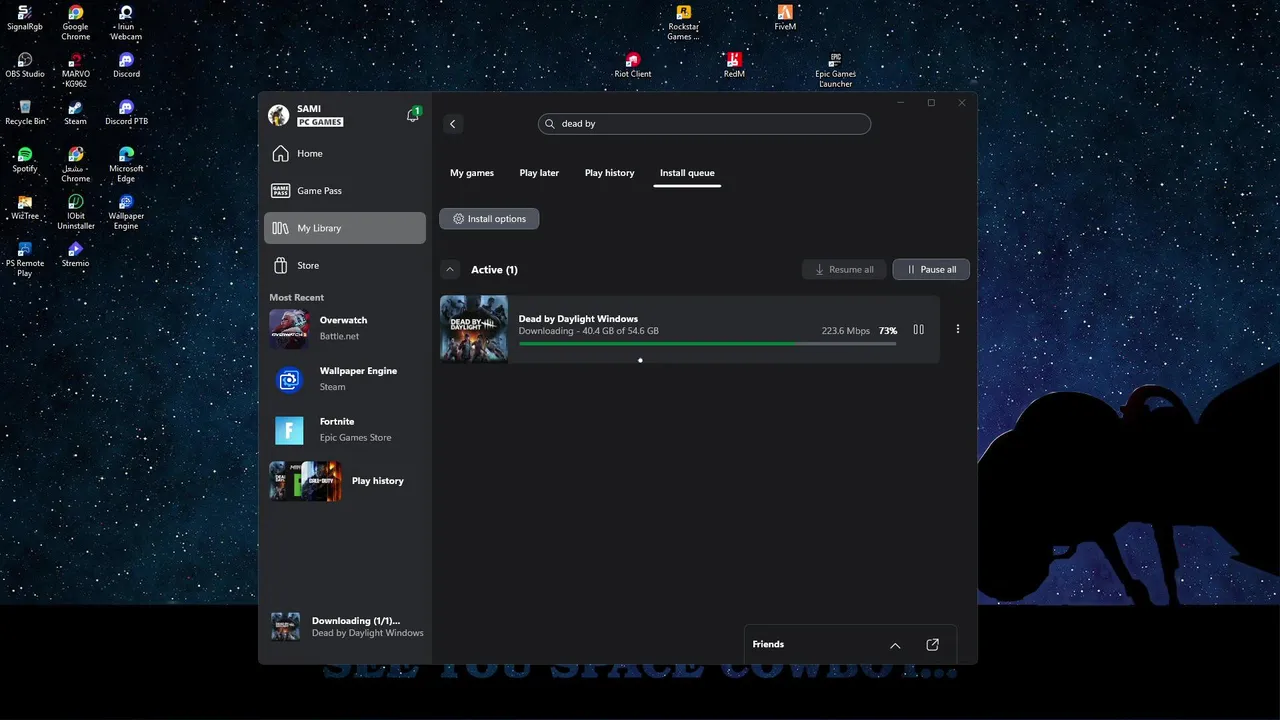Expand the Friends panel chevron
This screenshot has width=1280, height=720.
pyautogui.click(x=895, y=645)
